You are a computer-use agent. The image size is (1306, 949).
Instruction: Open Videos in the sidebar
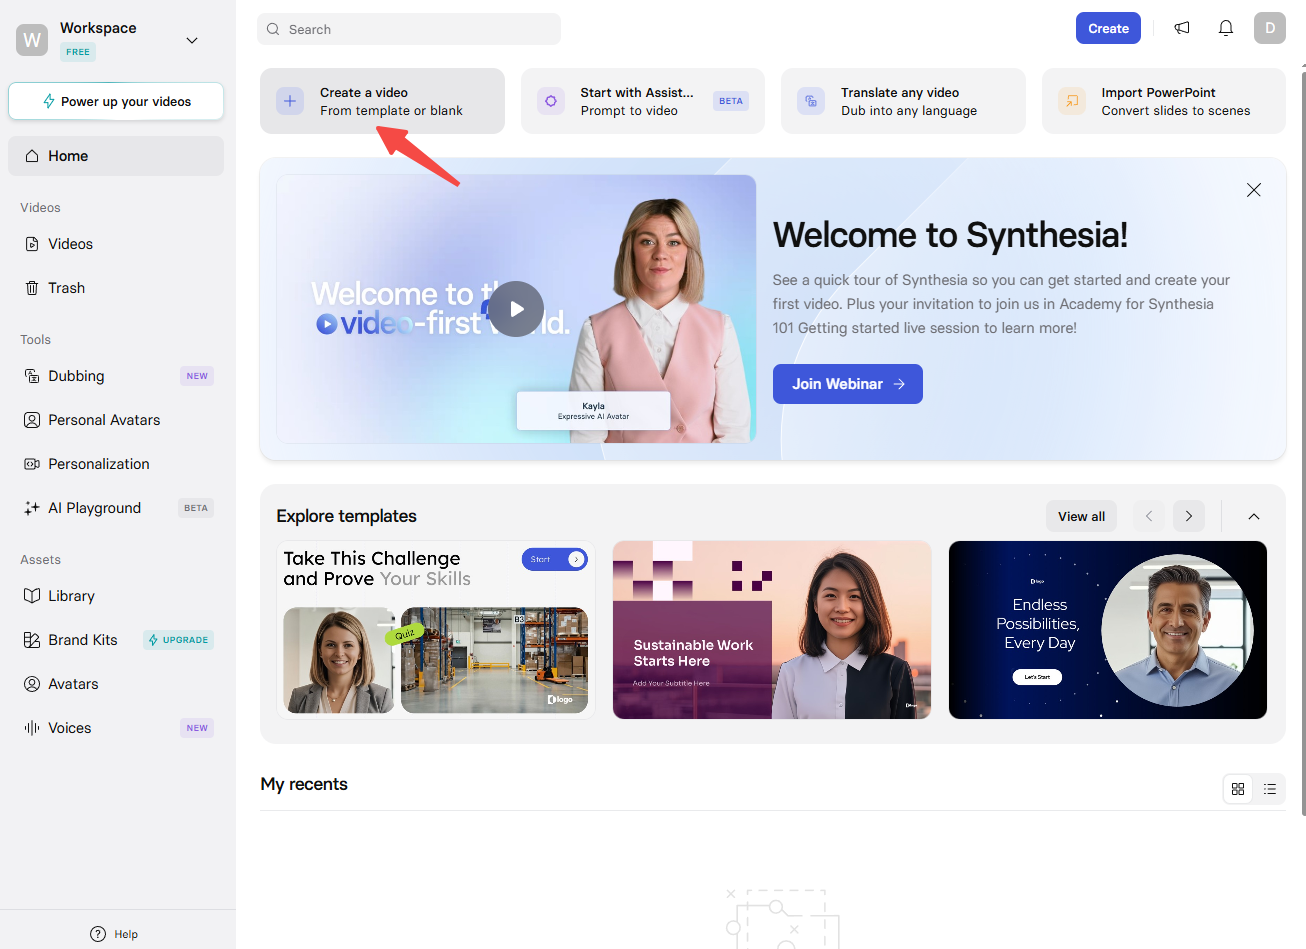click(116, 244)
